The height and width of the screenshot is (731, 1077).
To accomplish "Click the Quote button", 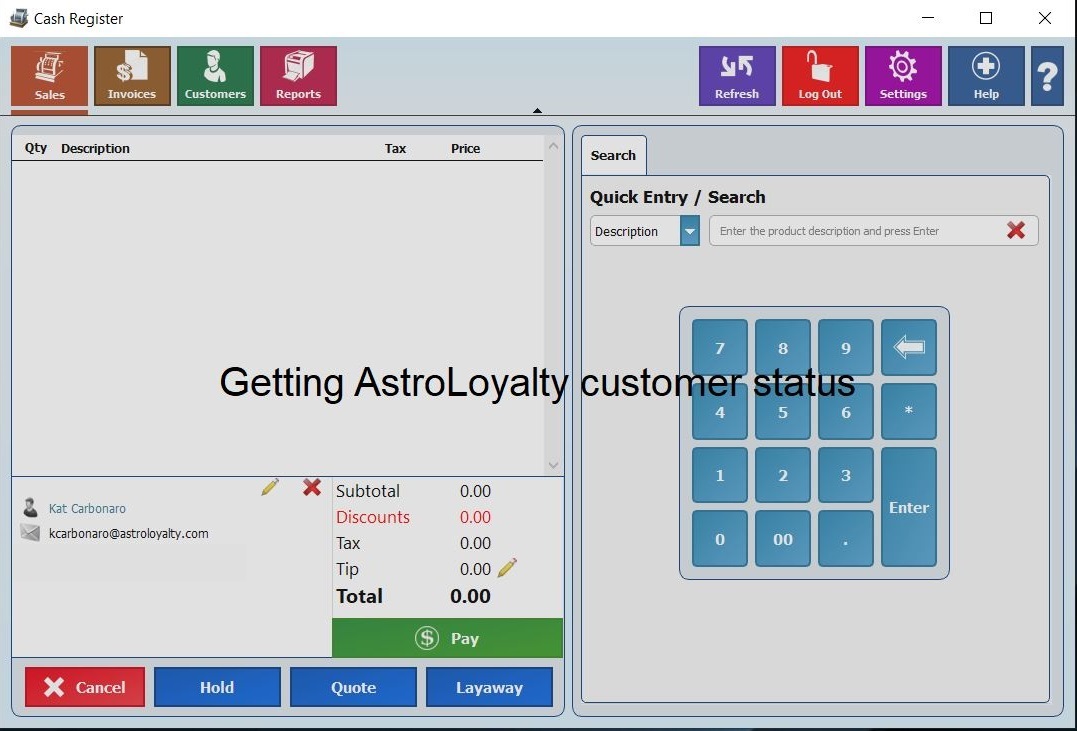I will 353,687.
